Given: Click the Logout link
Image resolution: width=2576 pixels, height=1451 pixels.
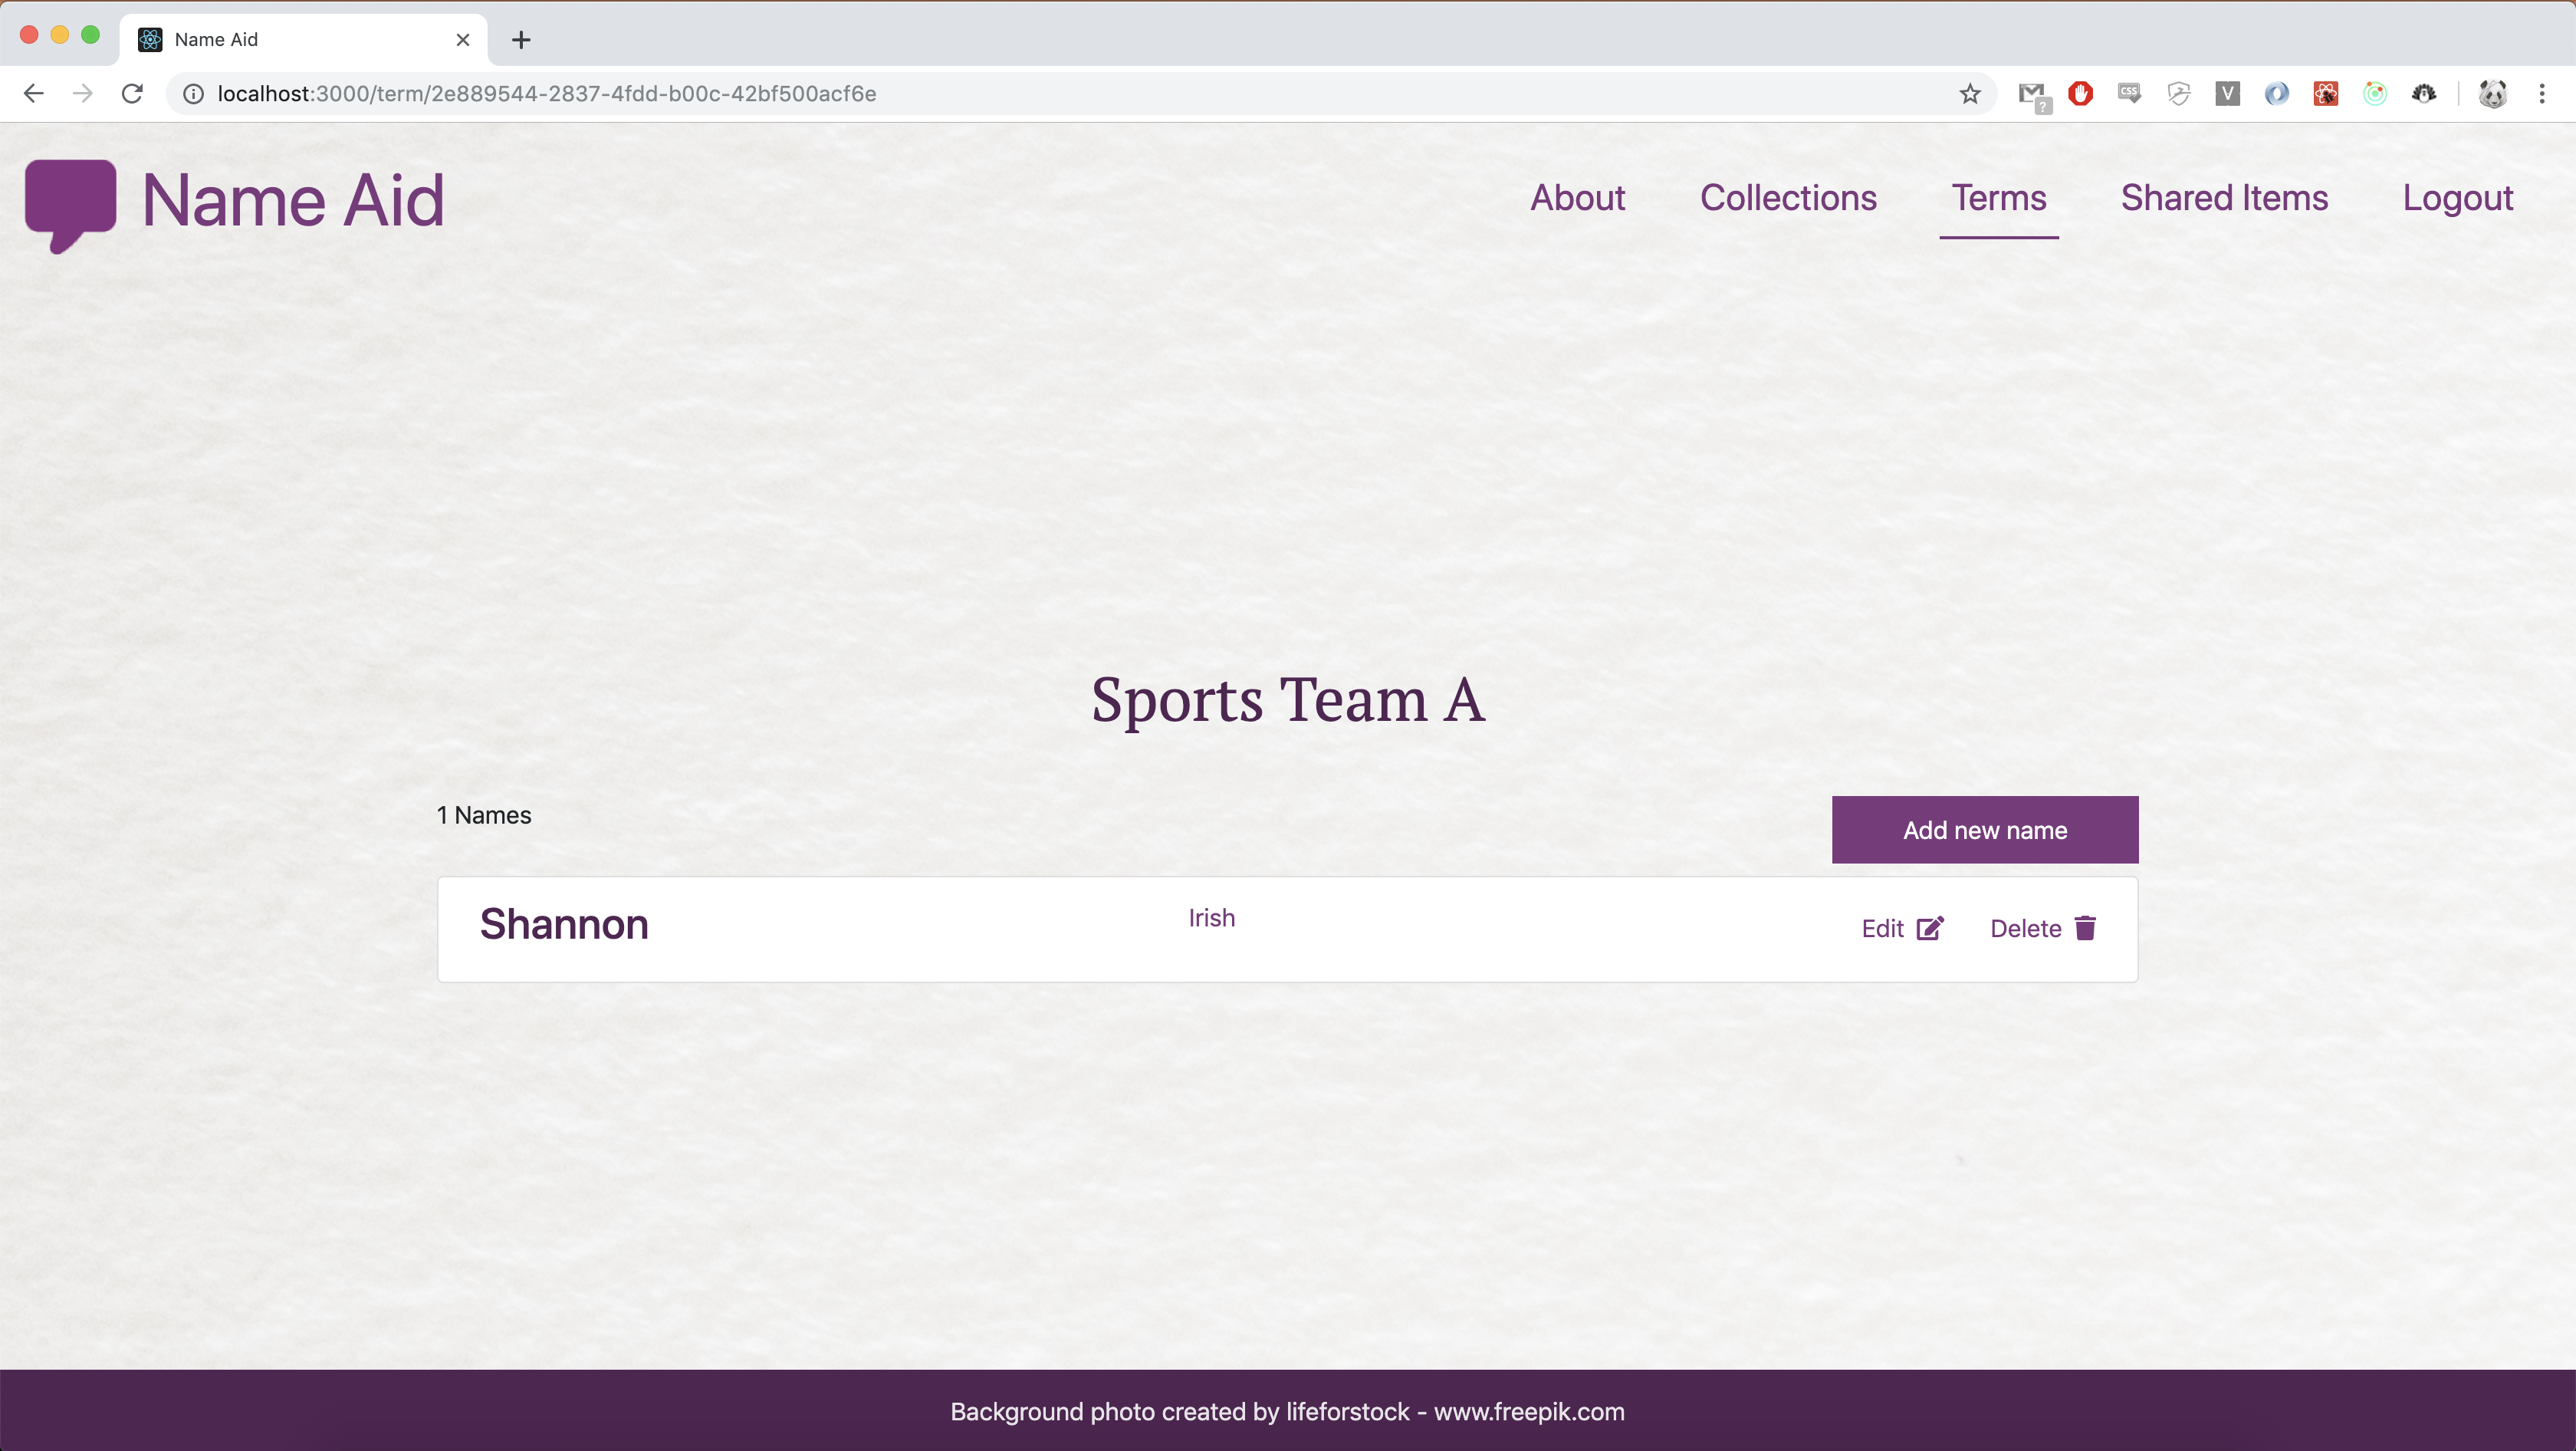Looking at the screenshot, I should [x=2457, y=198].
